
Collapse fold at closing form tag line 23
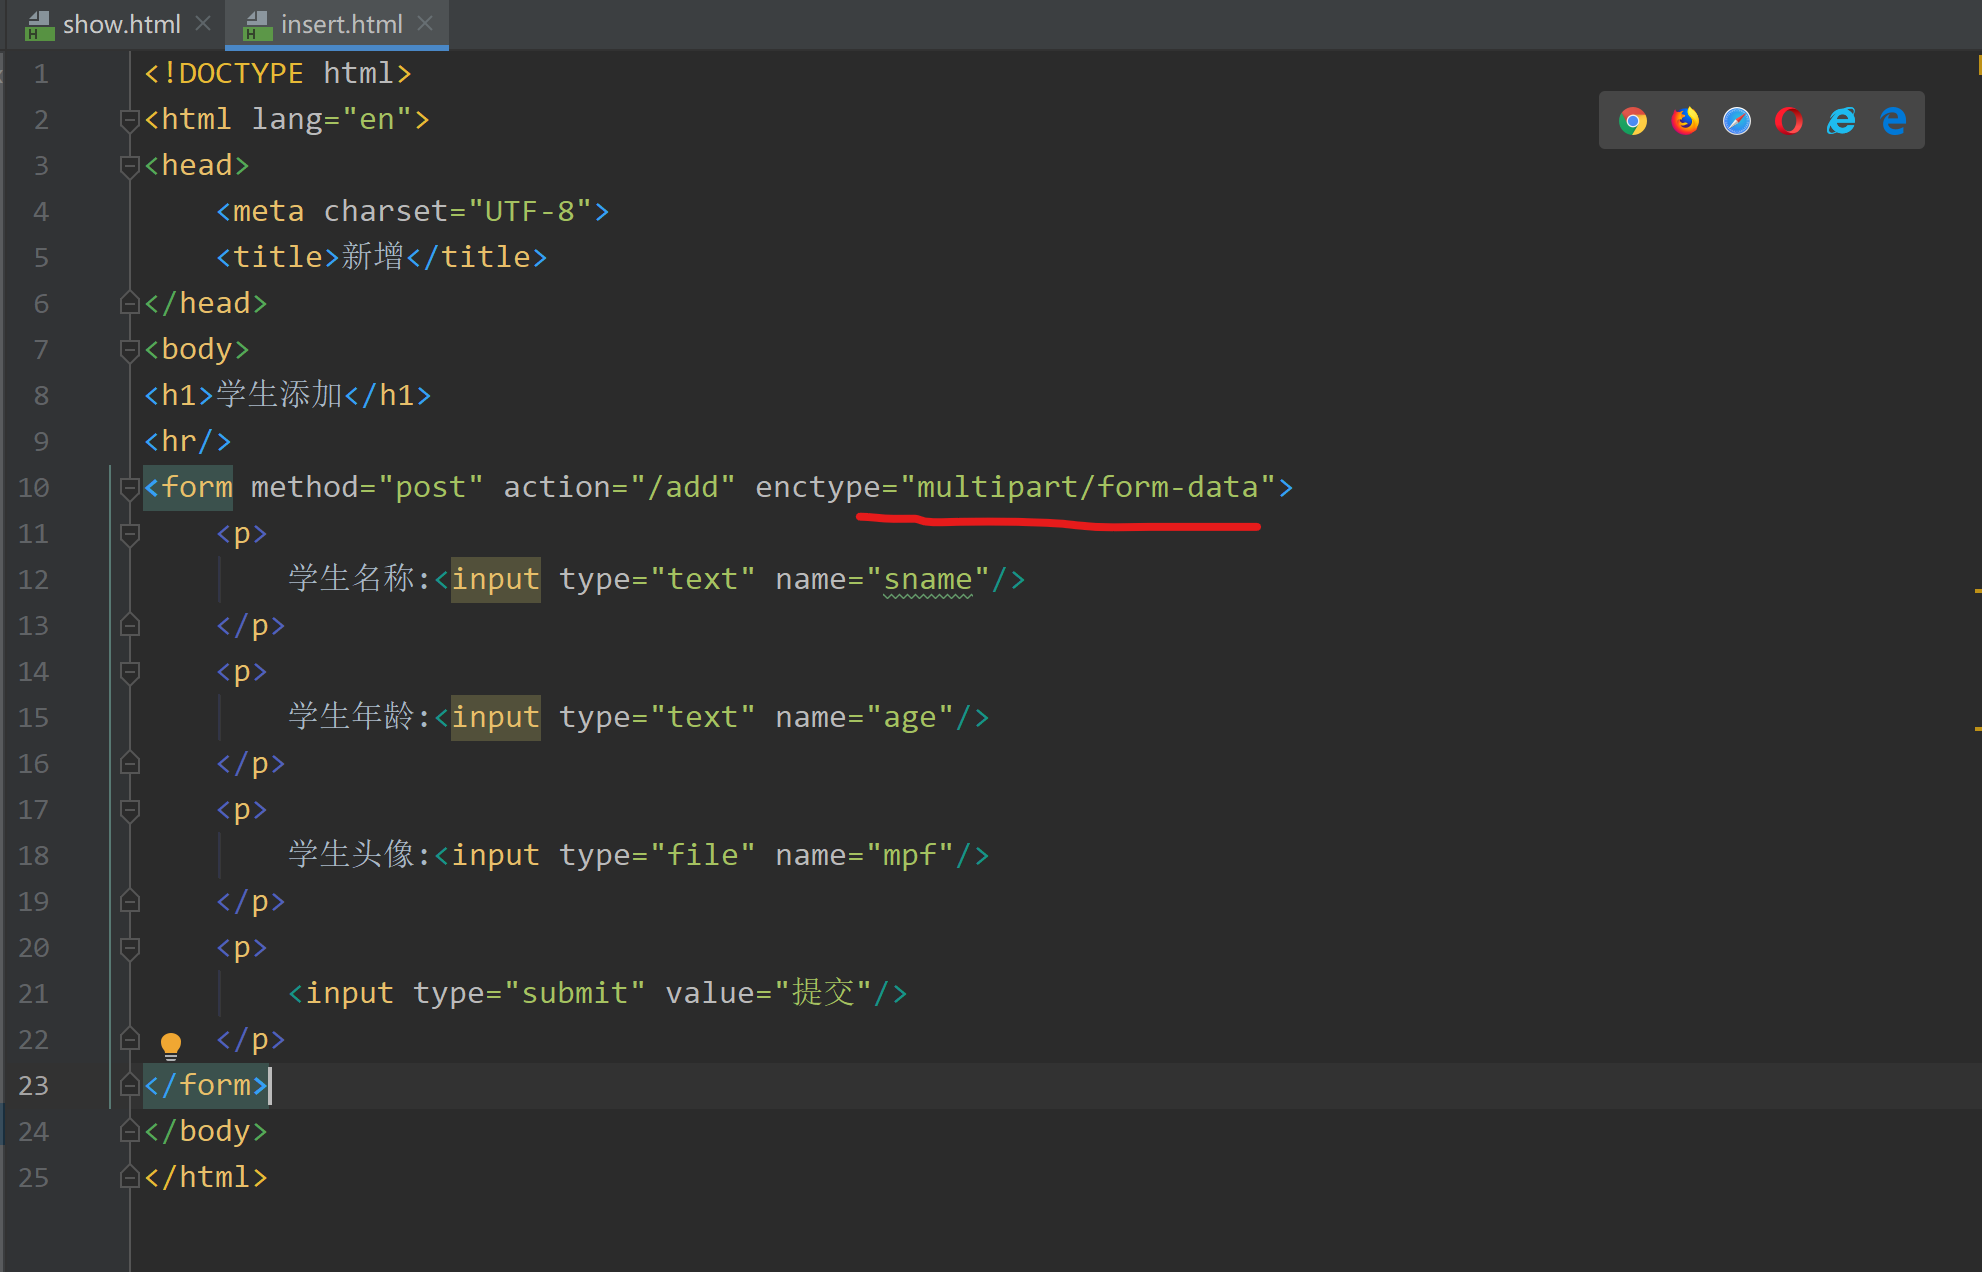coord(129,1085)
